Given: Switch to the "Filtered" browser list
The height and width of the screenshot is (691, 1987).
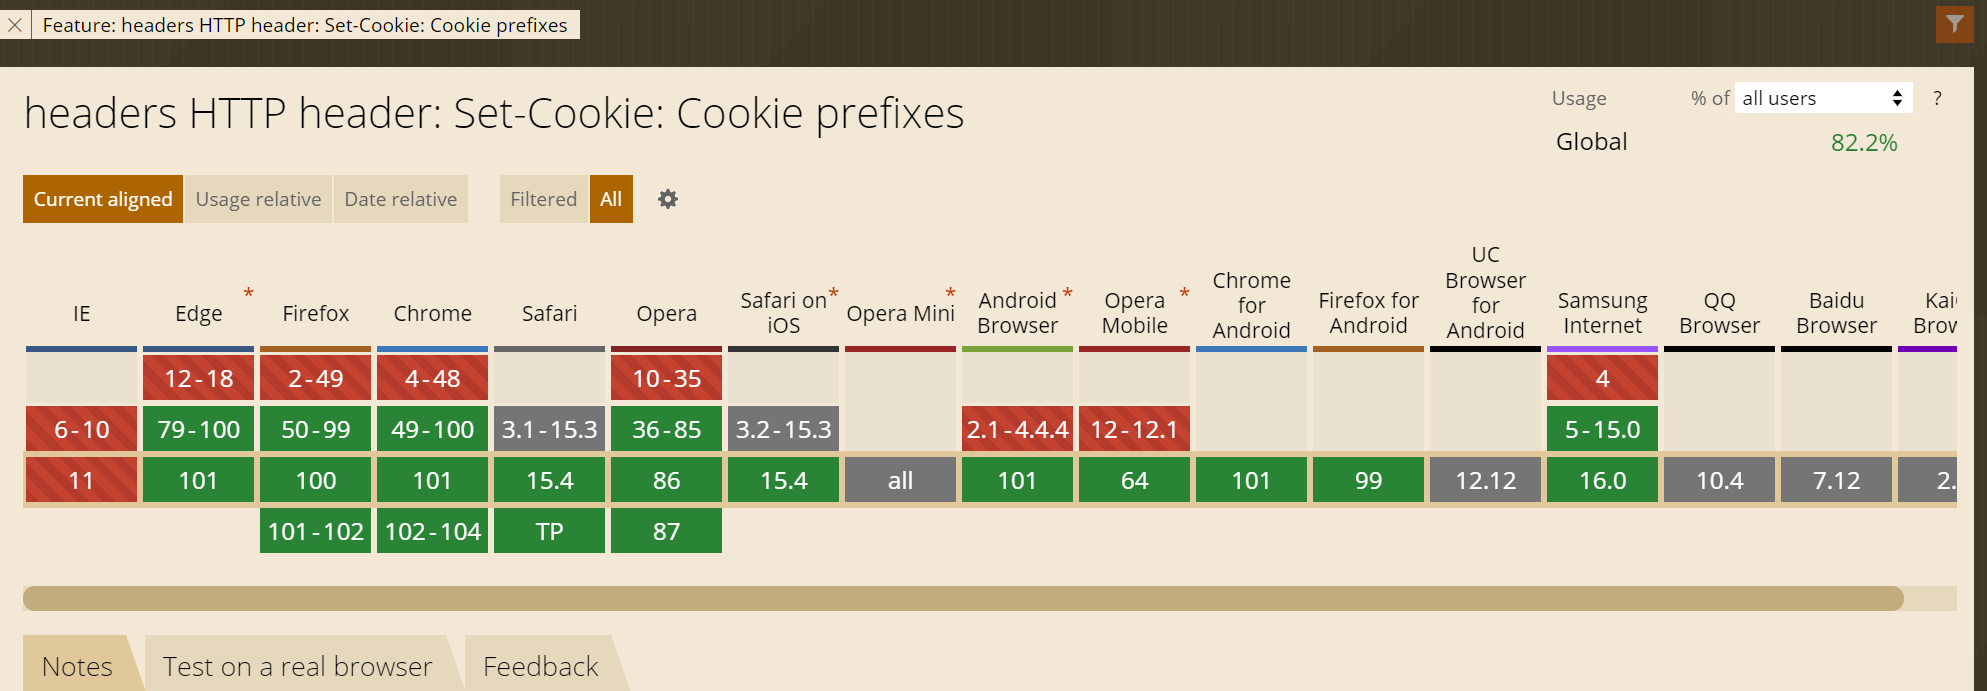Looking at the screenshot, I should pyautogui.click(x=543, y=199).
